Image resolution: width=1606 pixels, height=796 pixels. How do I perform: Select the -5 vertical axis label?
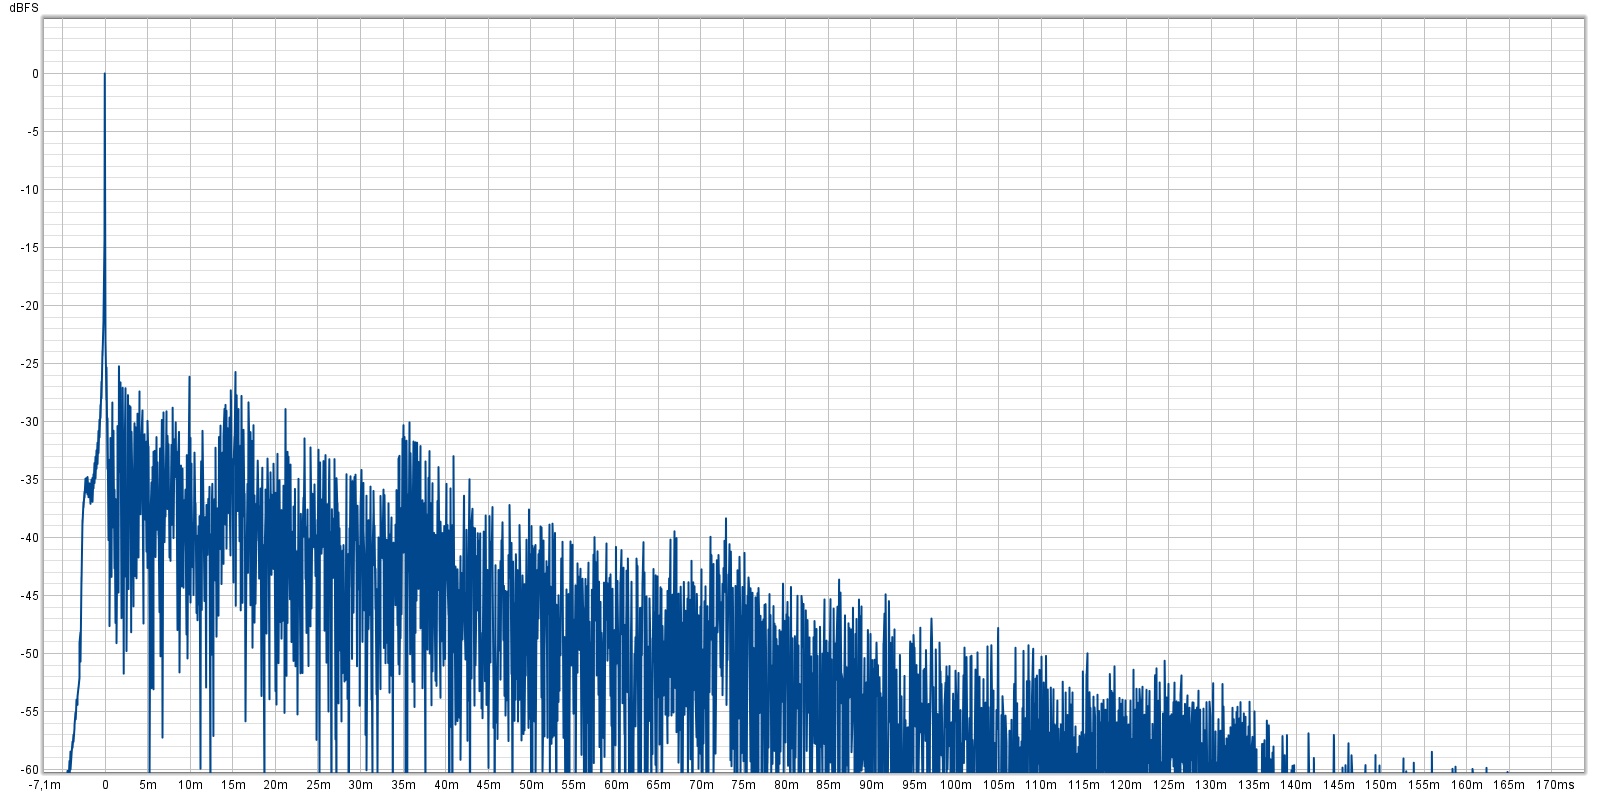pos(33,132)
